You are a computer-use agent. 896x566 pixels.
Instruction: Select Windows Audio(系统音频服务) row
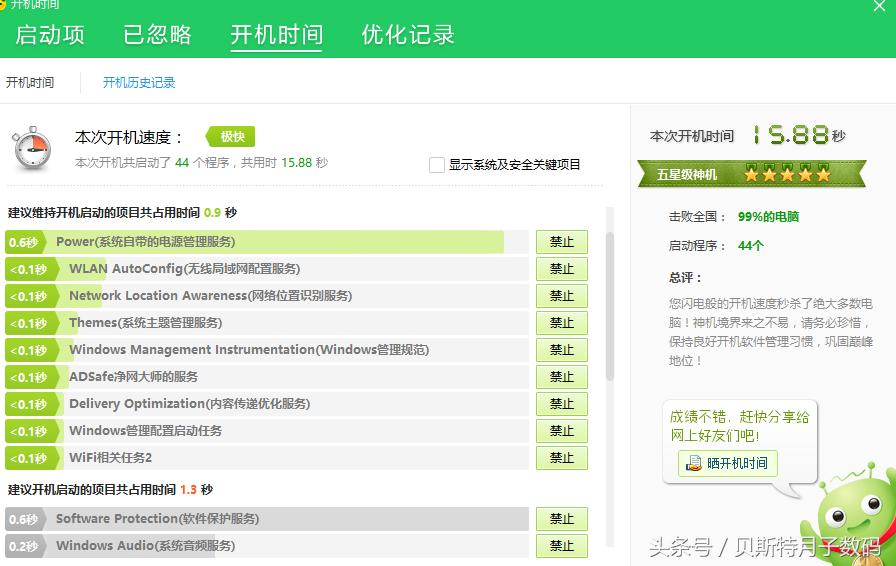click(x=267, y=546)
